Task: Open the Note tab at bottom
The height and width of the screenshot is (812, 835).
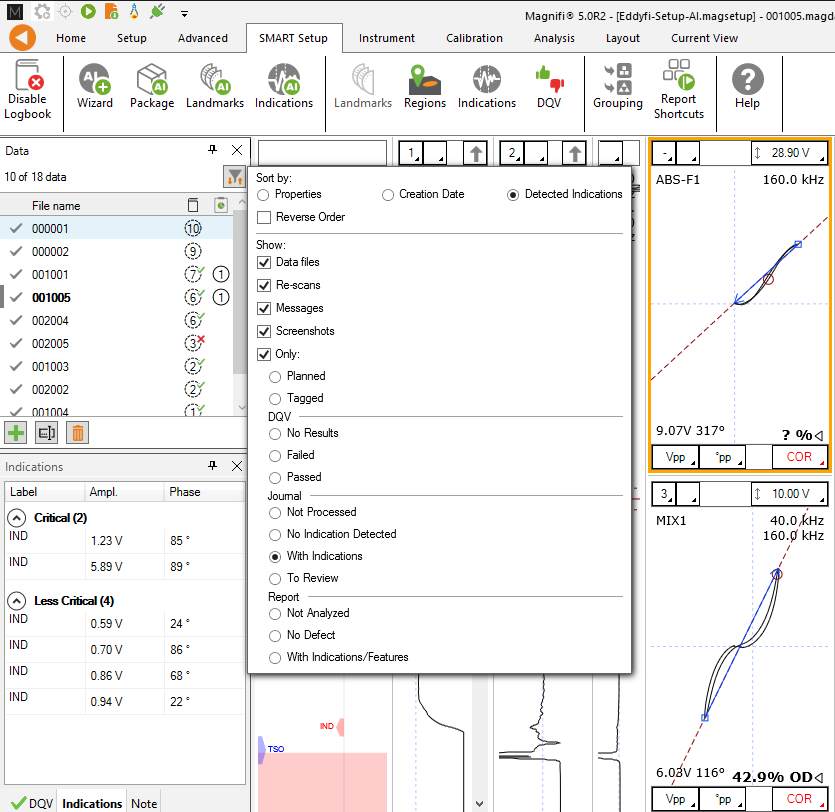Action: pyautogui.click(x=144, y=803)
